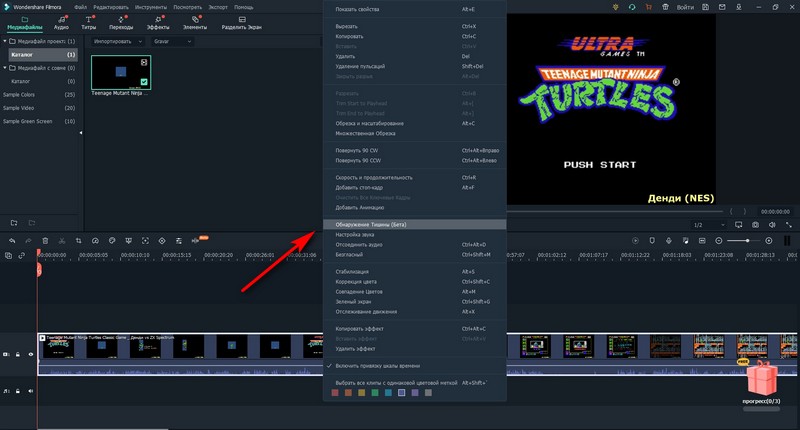Viewport: 800px width, 430px height.
Task: Open the edit adjustments sliders icon
Action: pos(179,240)
